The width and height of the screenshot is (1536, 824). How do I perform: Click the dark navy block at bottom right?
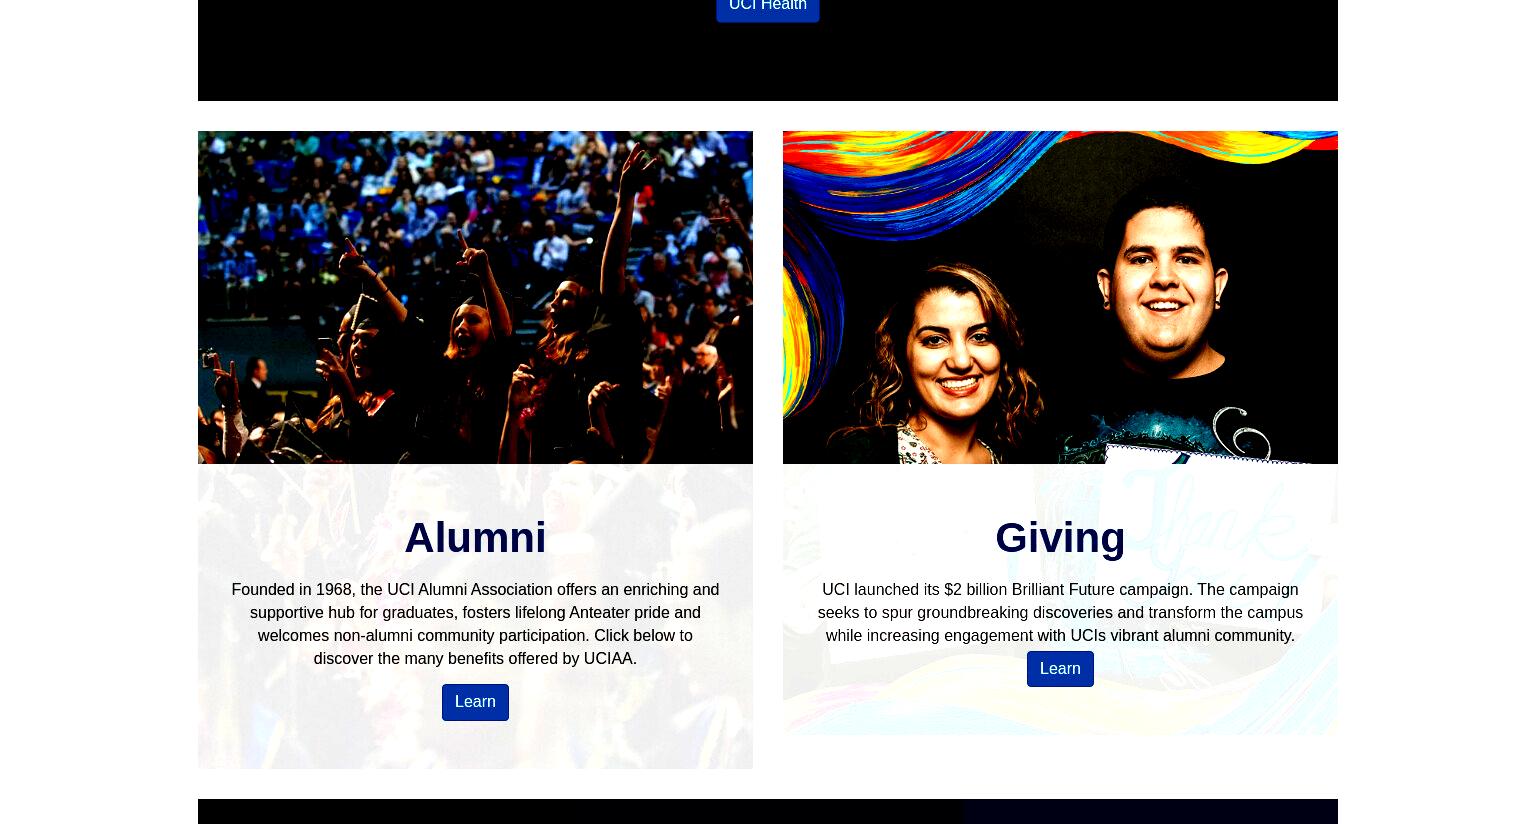coord(1151,811)
